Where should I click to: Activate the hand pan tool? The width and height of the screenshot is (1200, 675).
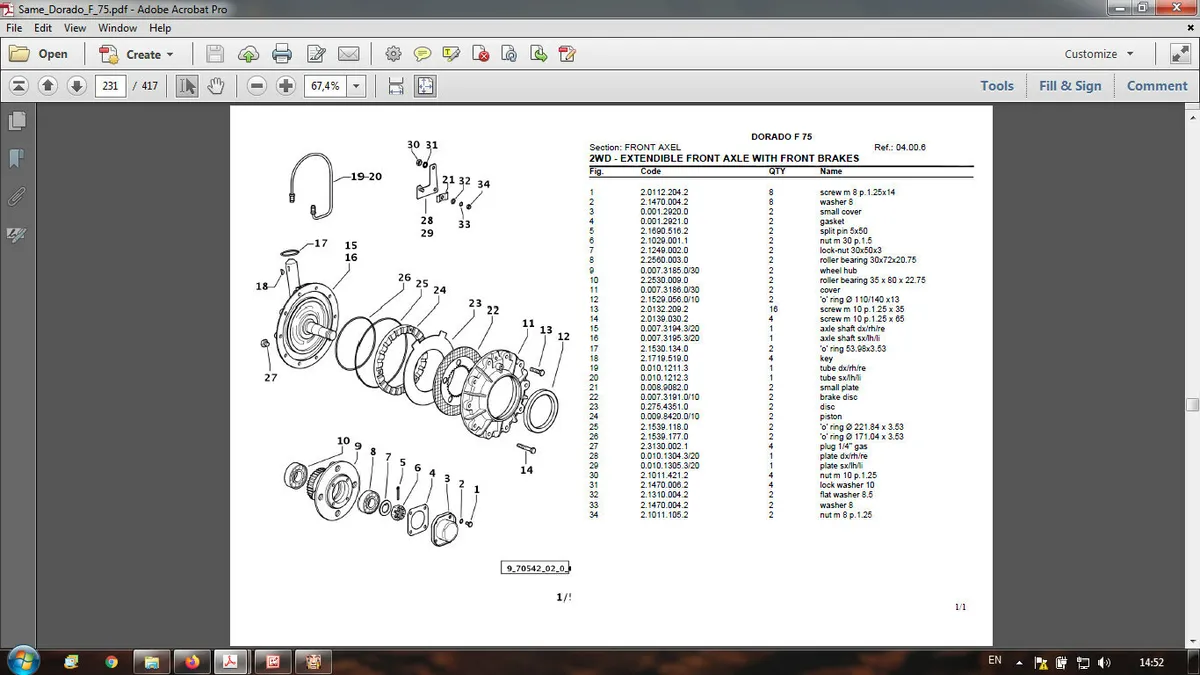pyautogui.click(x=215, y=86)
